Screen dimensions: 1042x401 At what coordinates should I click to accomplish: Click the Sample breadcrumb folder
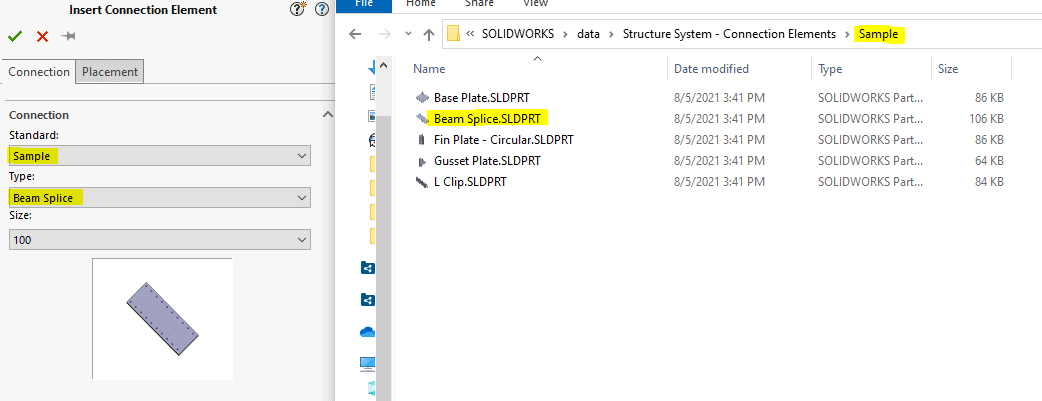click(879, 34)
